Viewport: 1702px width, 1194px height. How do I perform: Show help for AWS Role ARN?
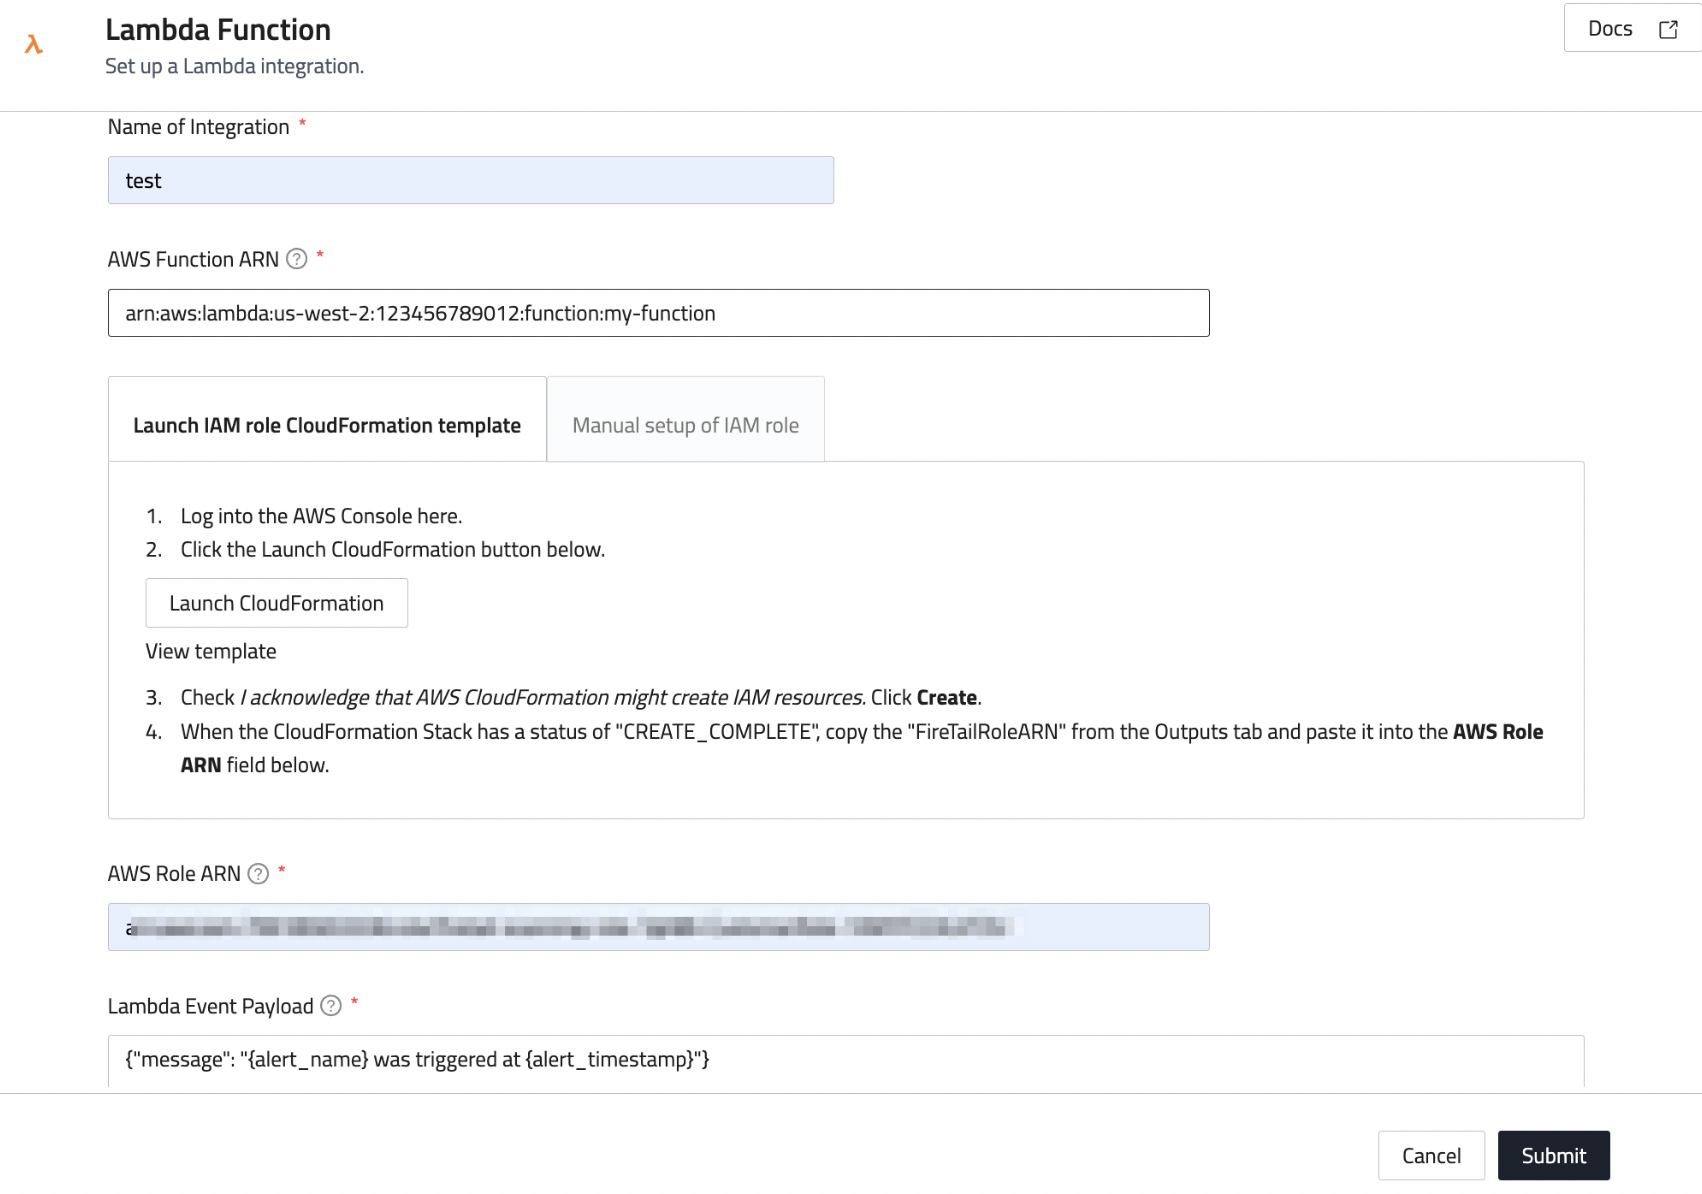coord(258,874)
